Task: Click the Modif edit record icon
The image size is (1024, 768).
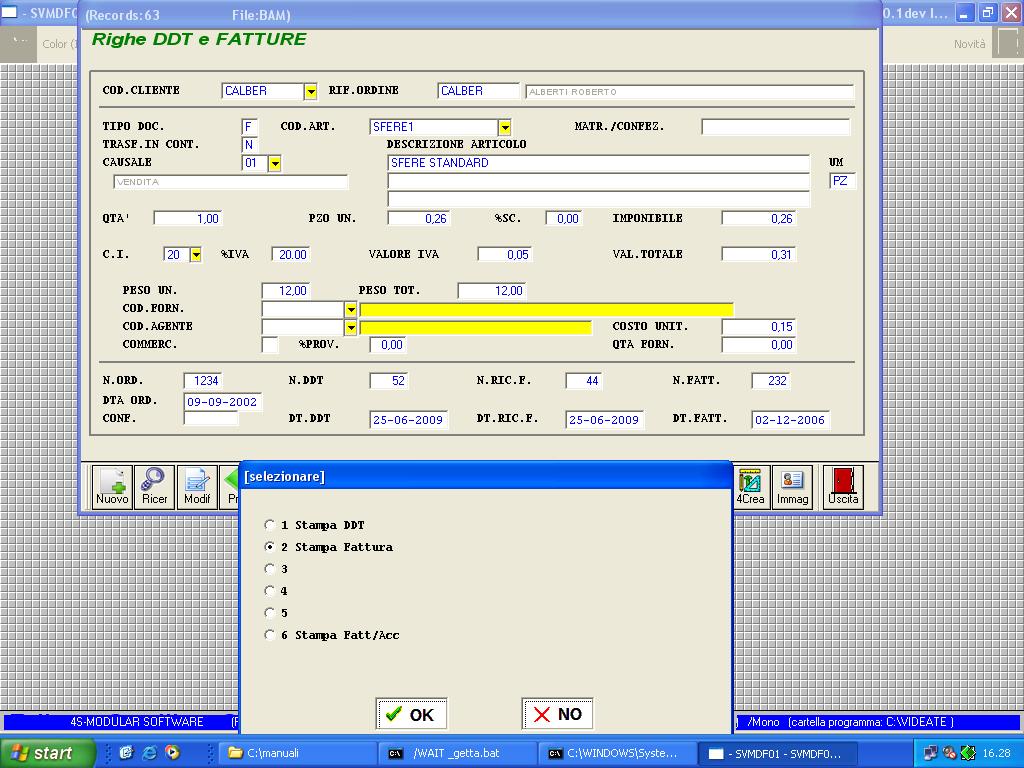Action: coord(197,487)
